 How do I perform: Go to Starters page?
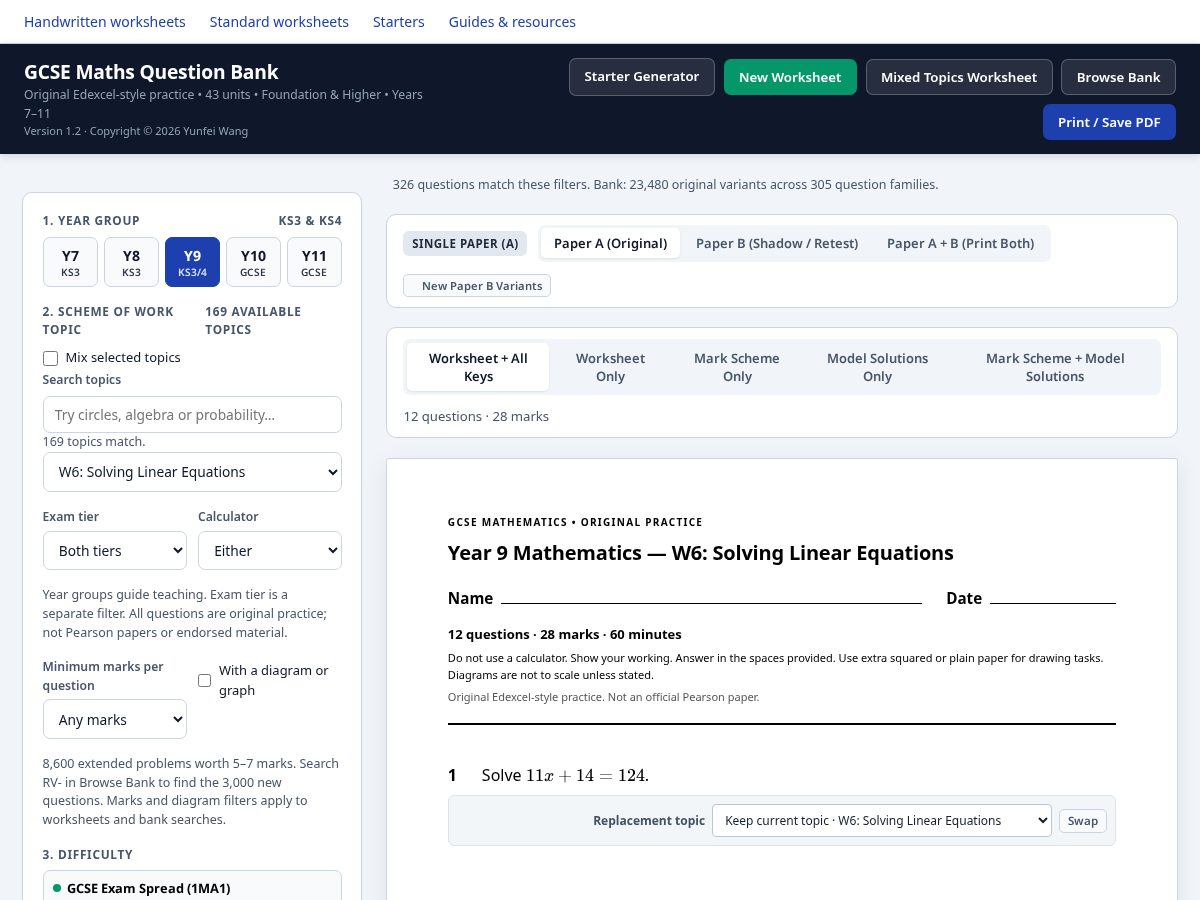pos(399,22)
